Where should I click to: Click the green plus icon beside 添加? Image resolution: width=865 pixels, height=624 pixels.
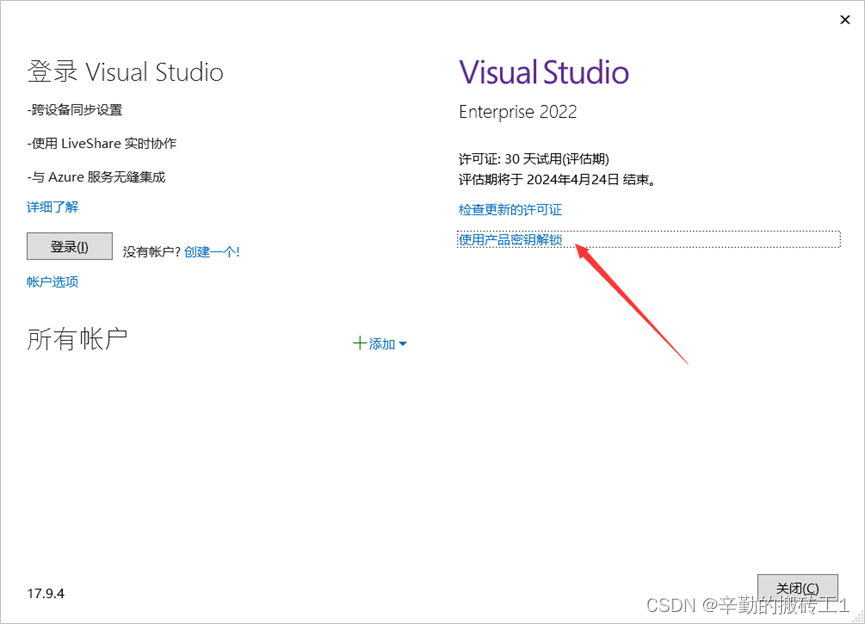(359, 343)
